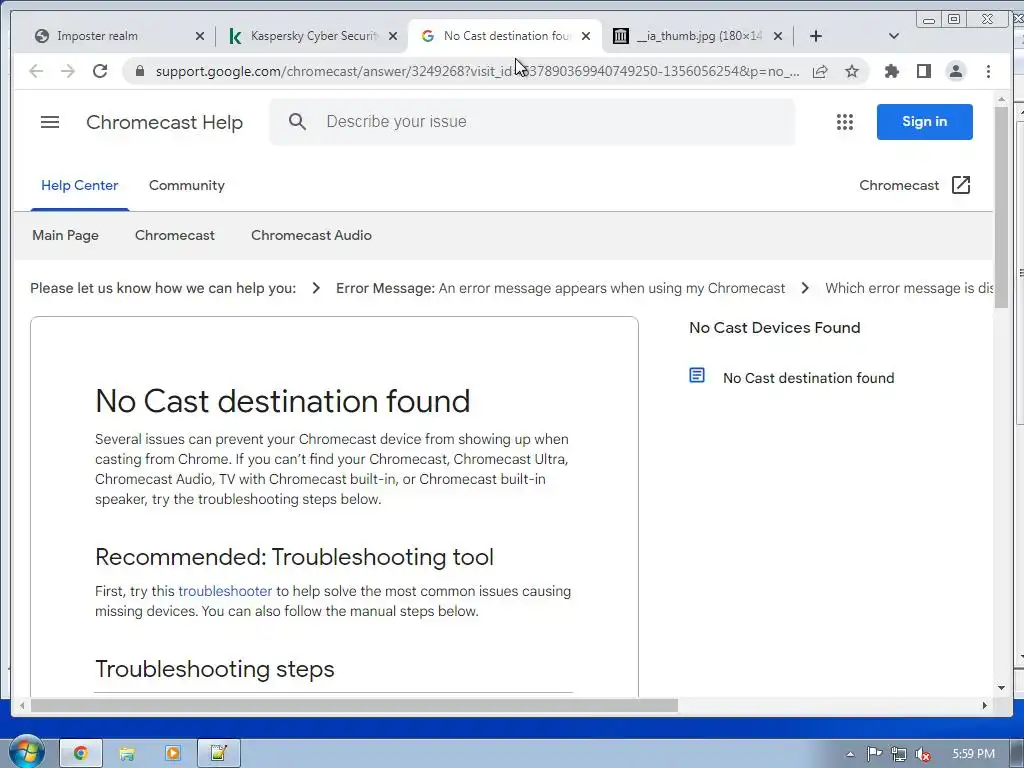The height and width of the screenshot is (768, 1024).
Task: Toggle Chrome side panel
Action: [x=923, y=71]
